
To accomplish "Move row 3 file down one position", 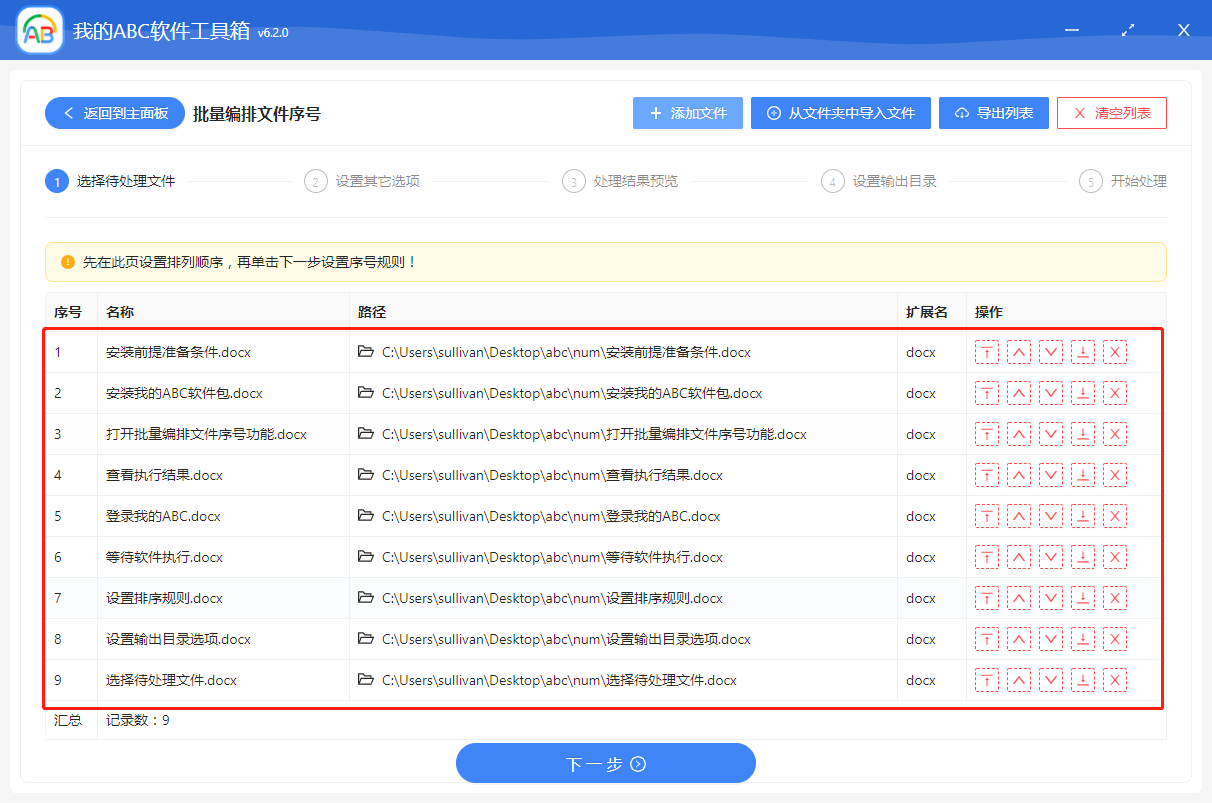I will tap(1050, 434).
